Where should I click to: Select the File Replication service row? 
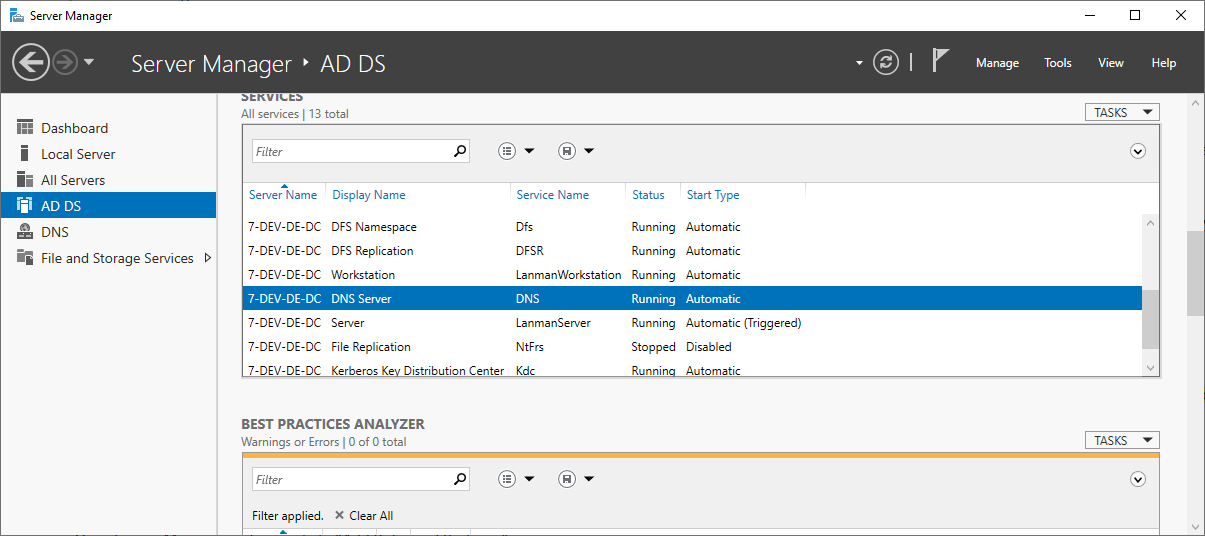click(692, 347)
